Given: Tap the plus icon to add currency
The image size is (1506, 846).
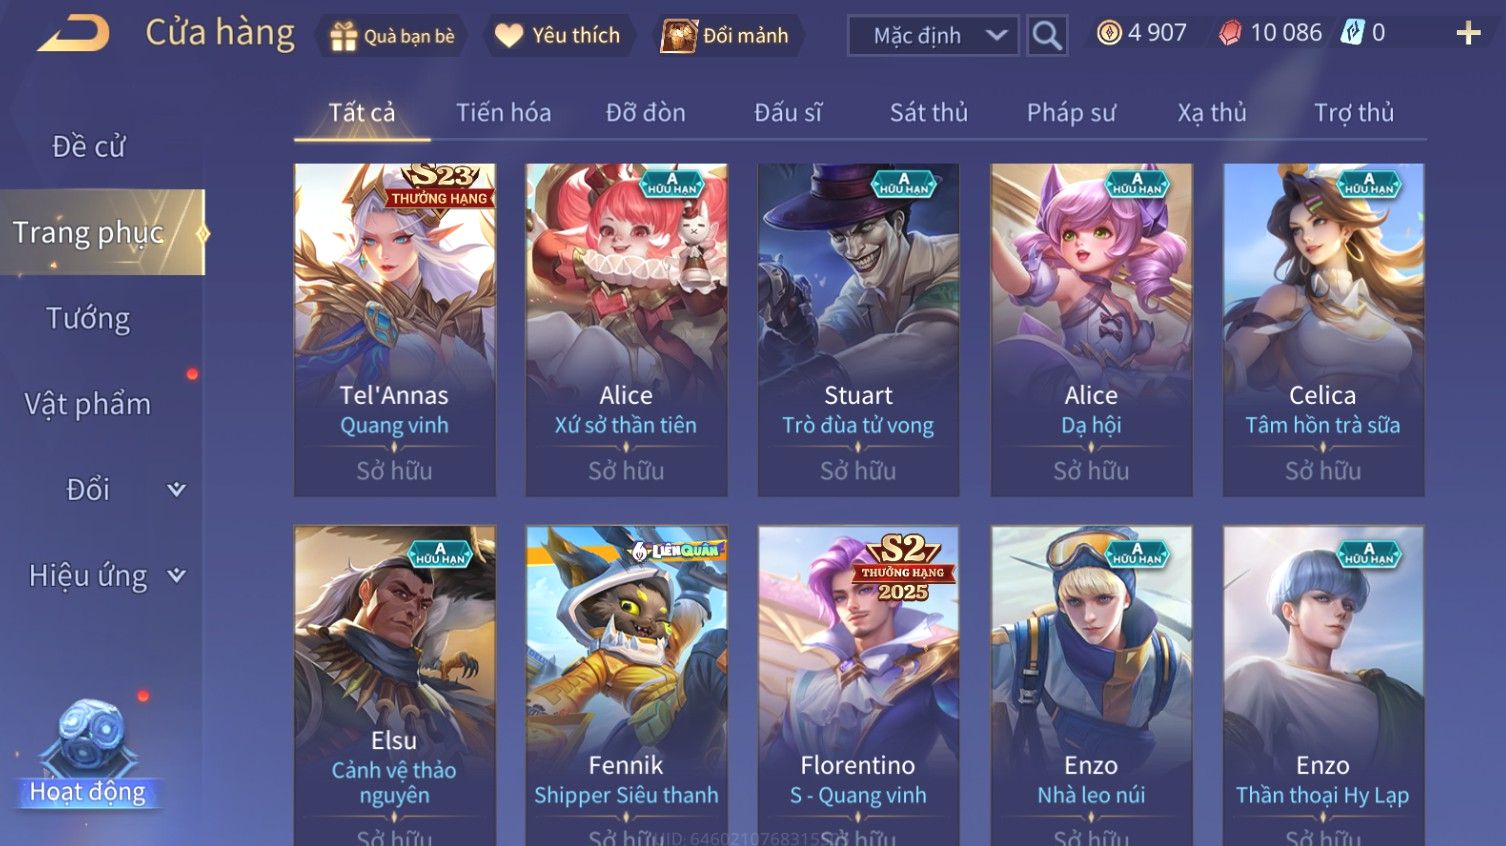Looking at the screenshot, I should (x=1468, y=34).
